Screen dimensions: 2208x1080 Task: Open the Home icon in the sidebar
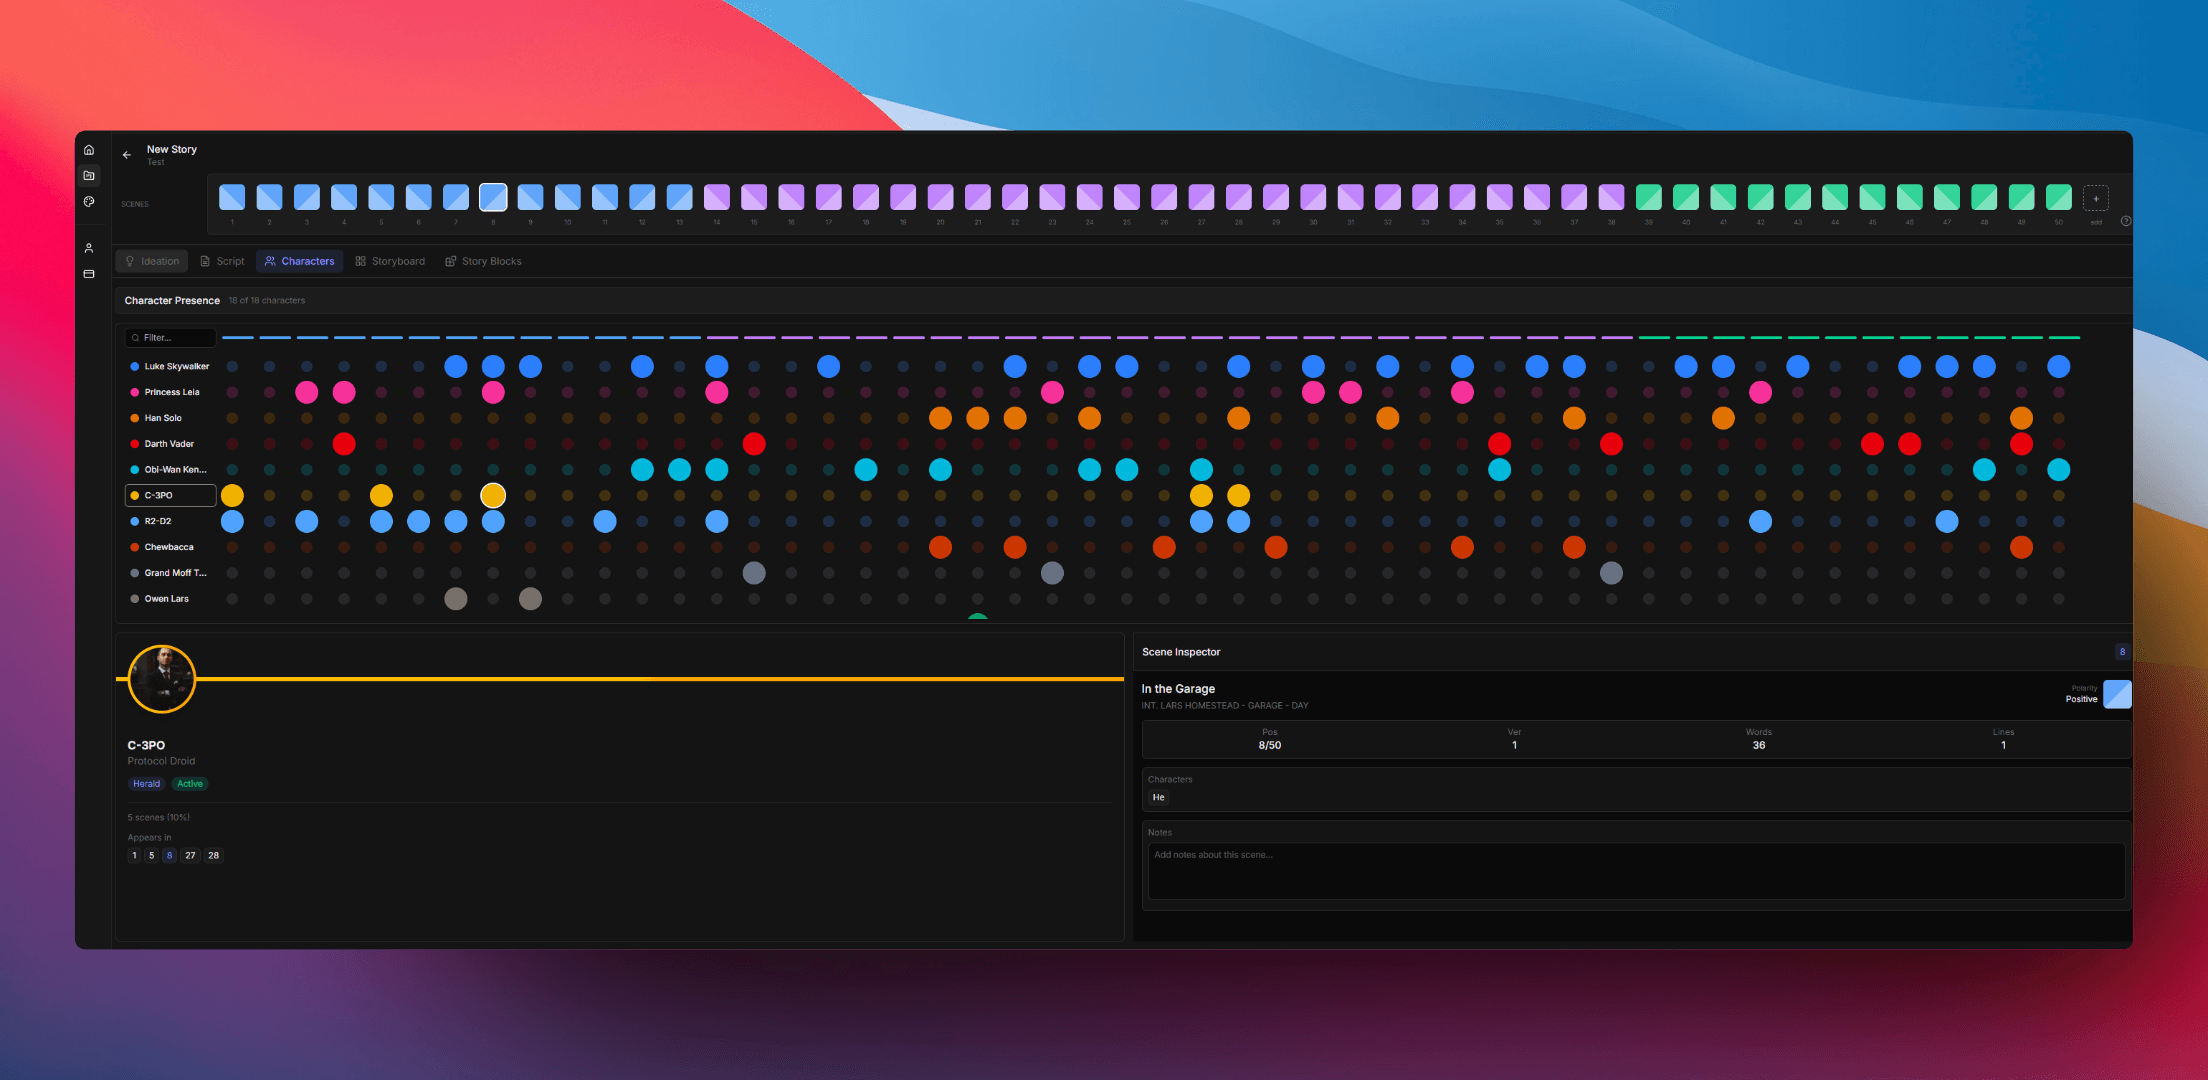(89, 149)
